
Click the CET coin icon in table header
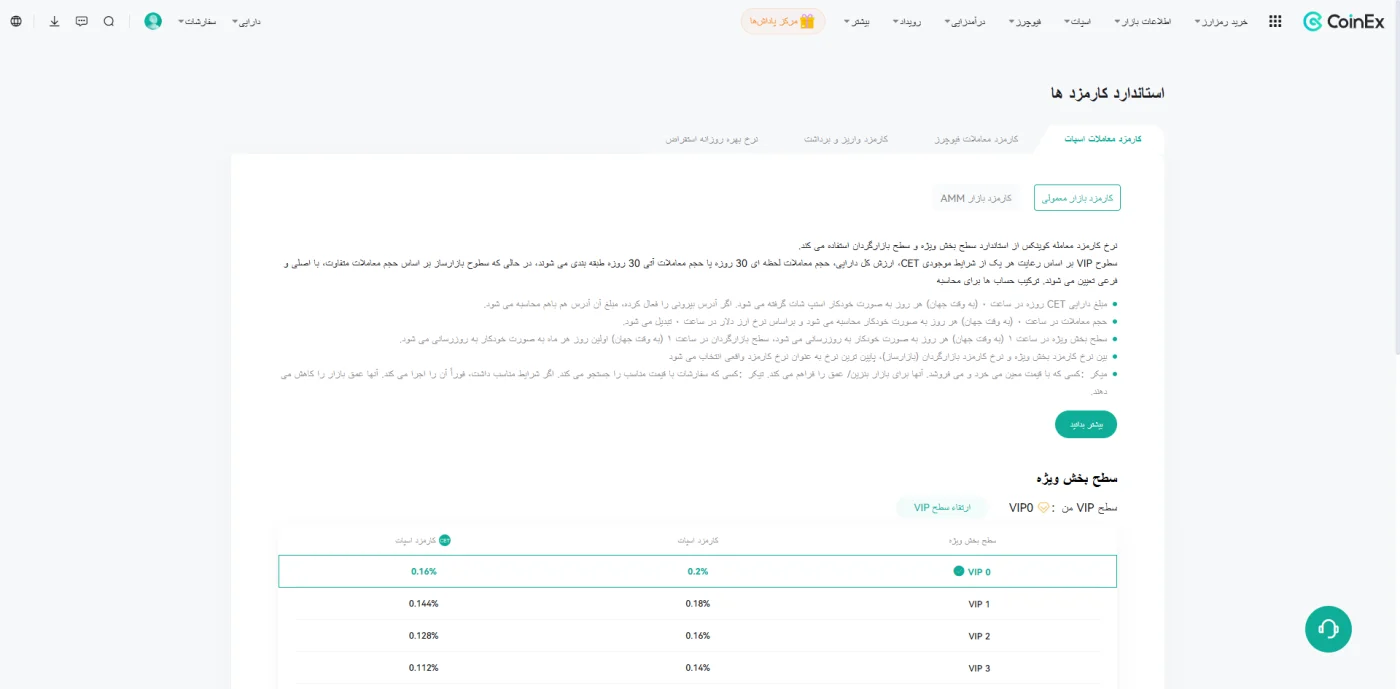click(x=445, y=540)
